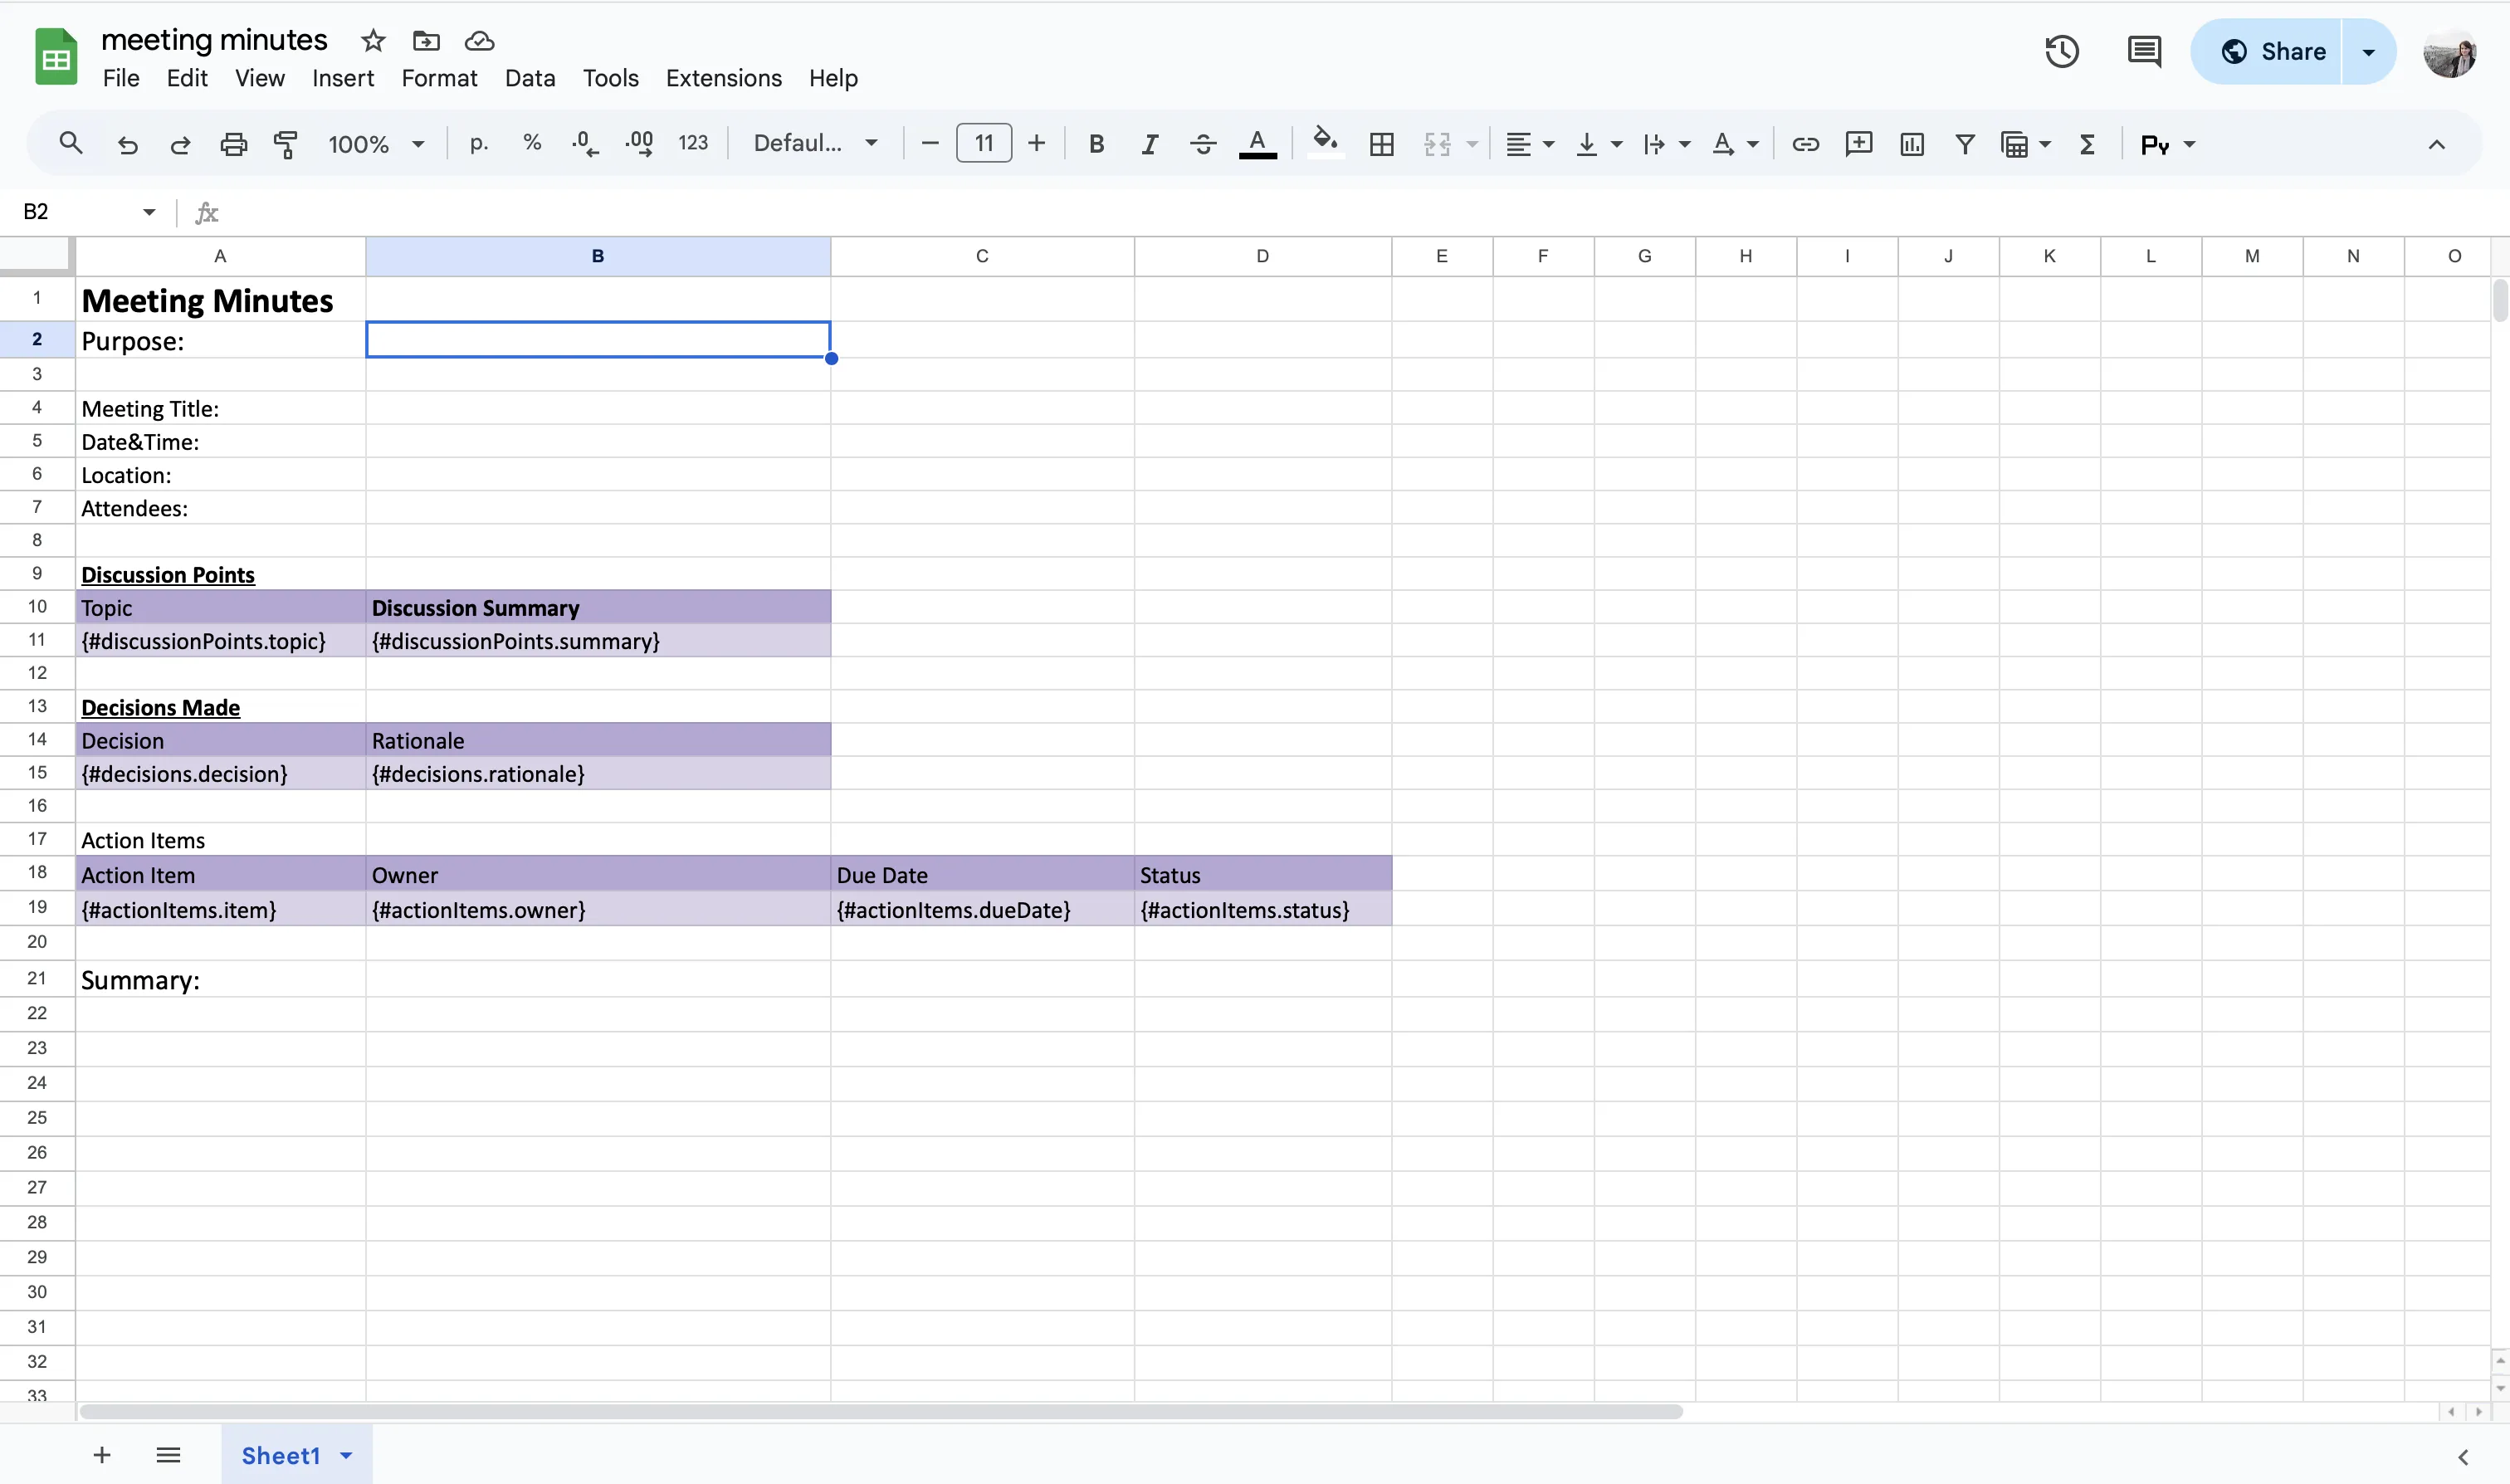Open the zoom level dropdown
The width and height of the screenshot is (2510, 1484).
pyautogui.click(x=375, y=144)
